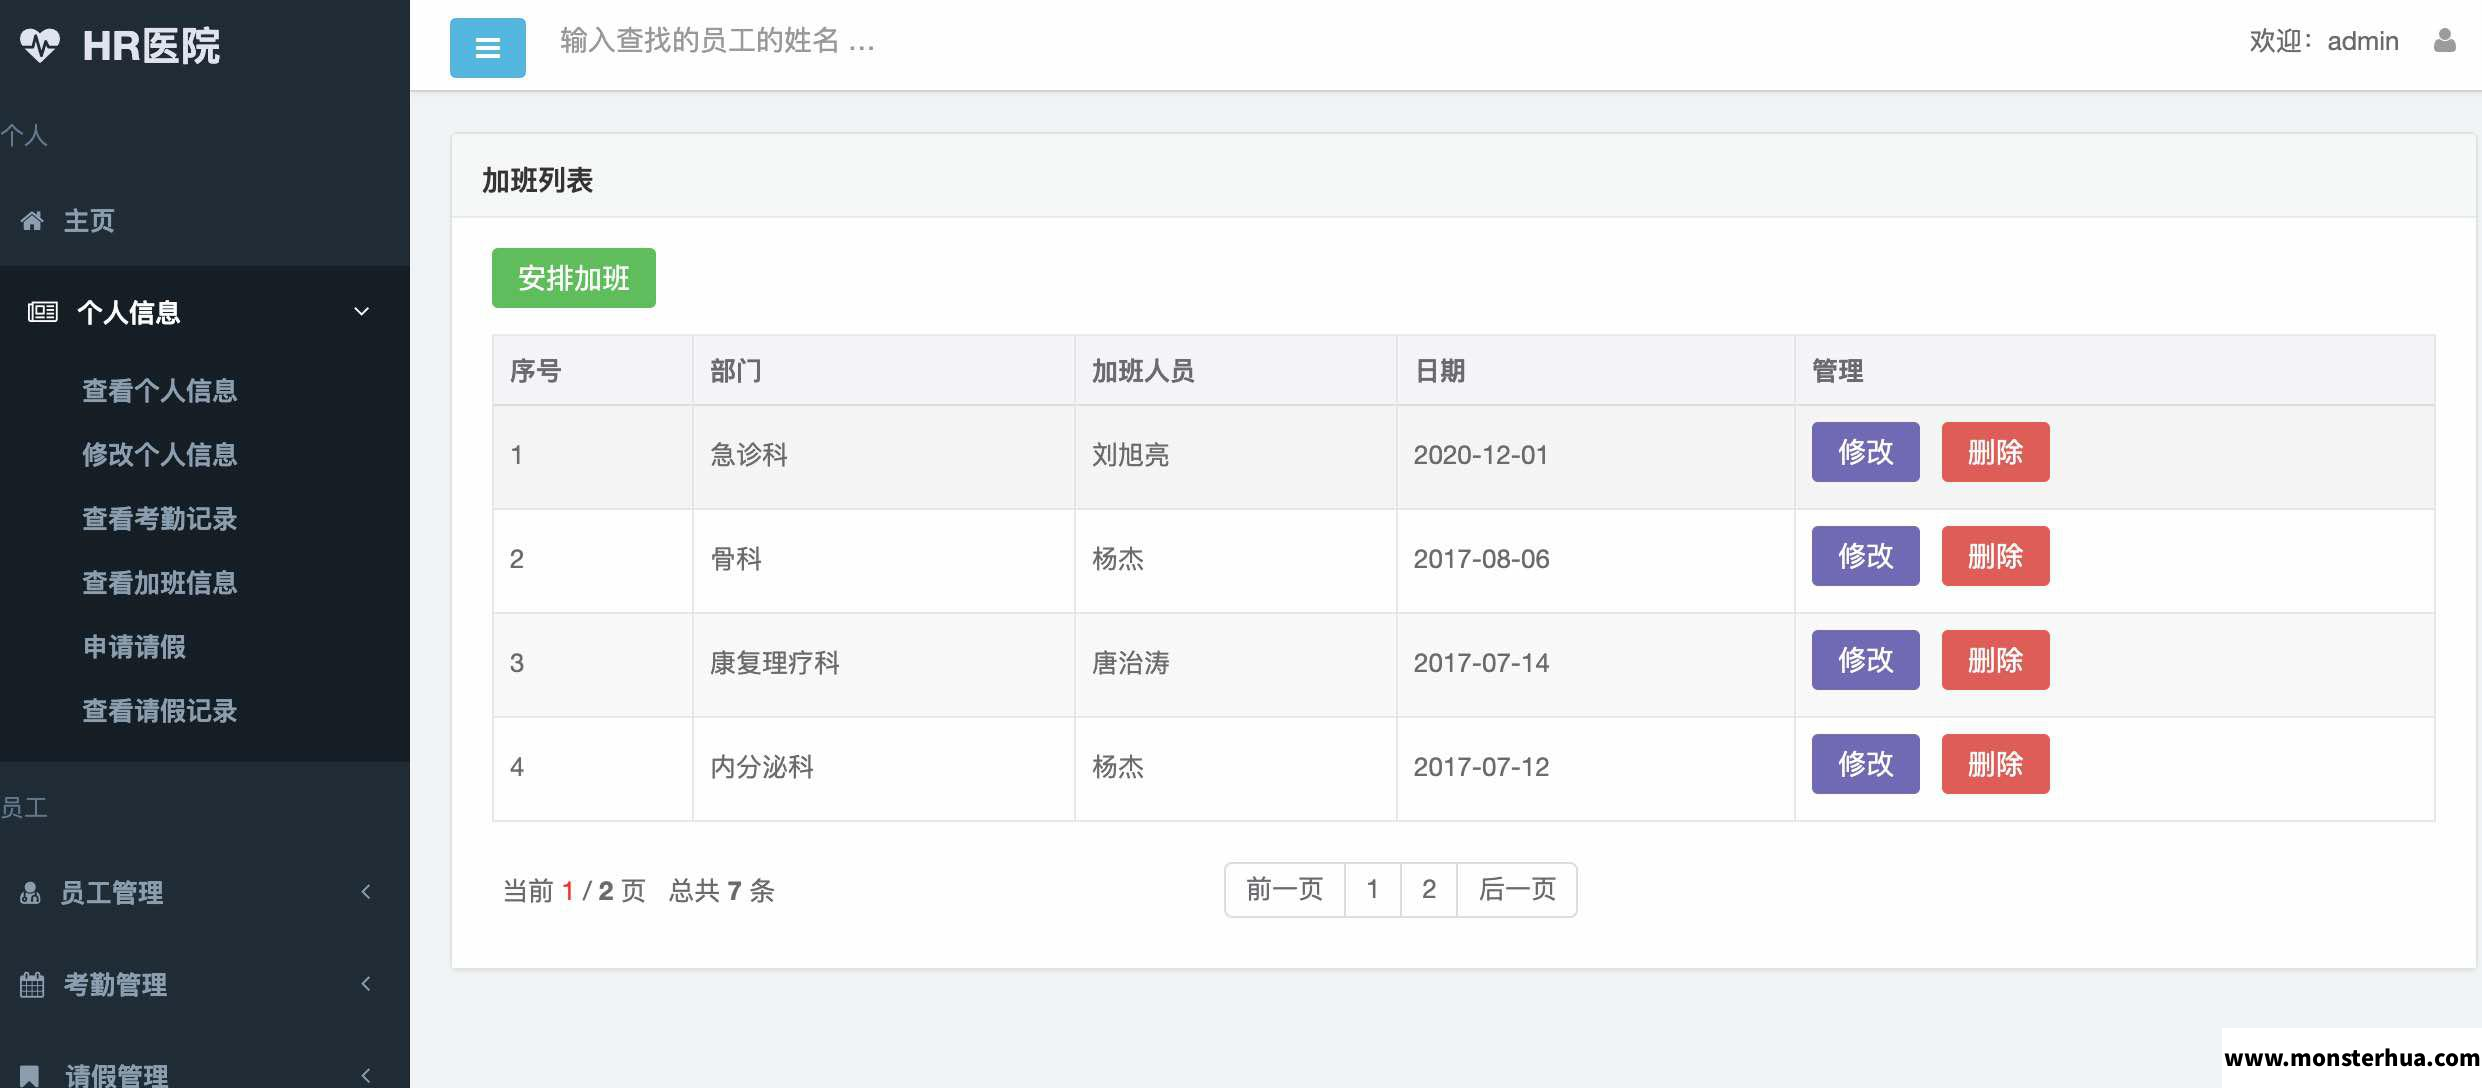The width and height of the screenshot is (2482, 1088).
Task: Click the 总共 7 条 total count text
Action: pos(722,890)
